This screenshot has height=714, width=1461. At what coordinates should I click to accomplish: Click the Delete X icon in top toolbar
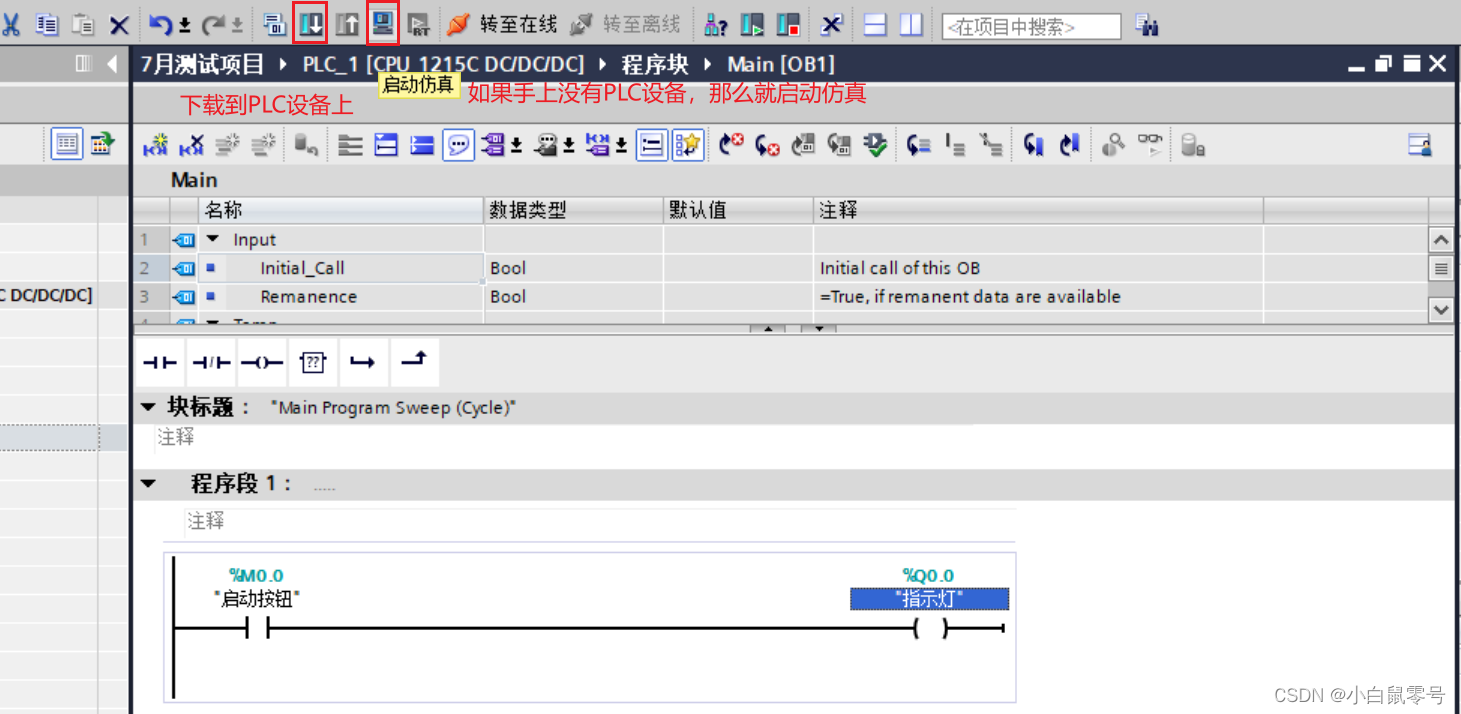(119, 26)
